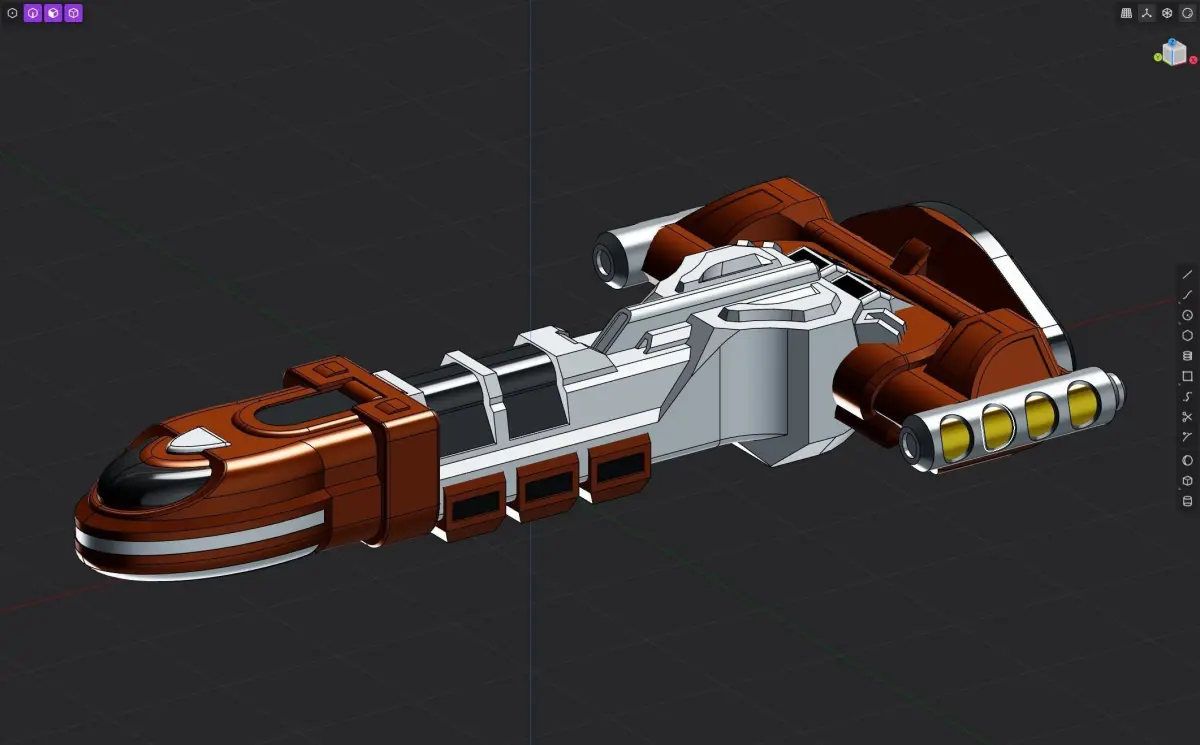This screenshot has height=745, width=1200.
Task: Toggle x-ray wireframe view mode
Action: tap(1166, 13)
